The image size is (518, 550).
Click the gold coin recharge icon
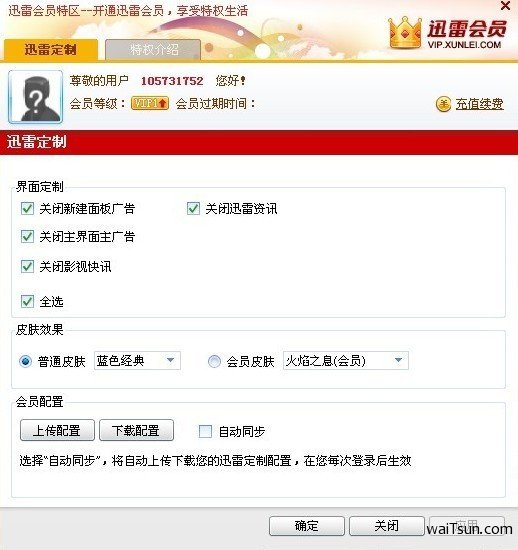pos(443,104)
